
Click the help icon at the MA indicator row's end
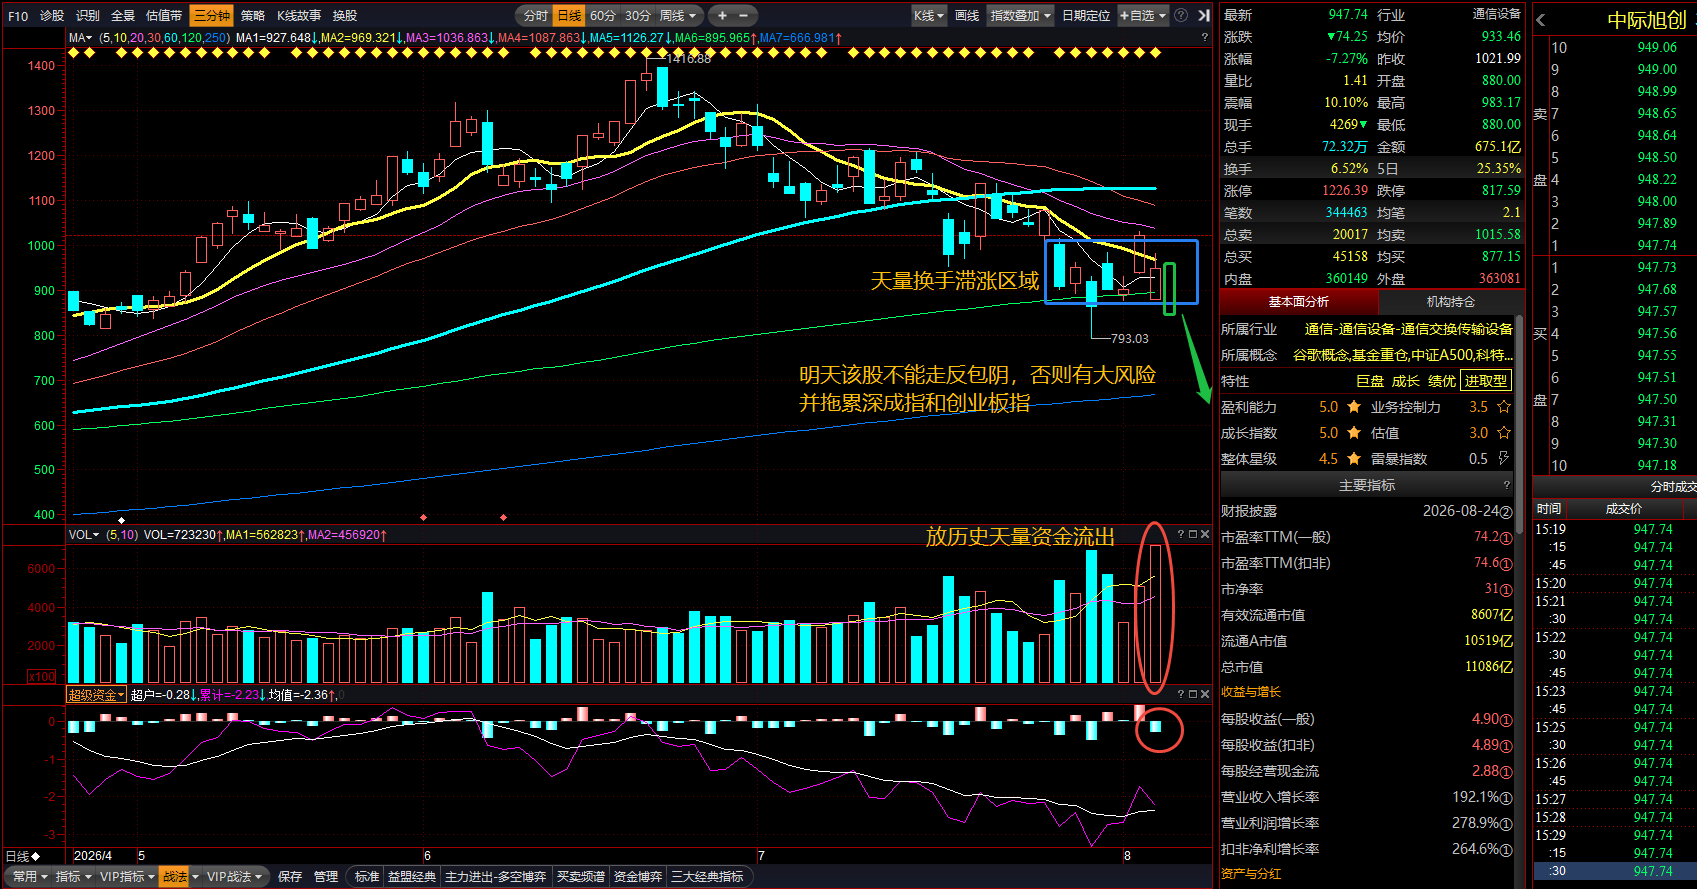(1204, 38)
